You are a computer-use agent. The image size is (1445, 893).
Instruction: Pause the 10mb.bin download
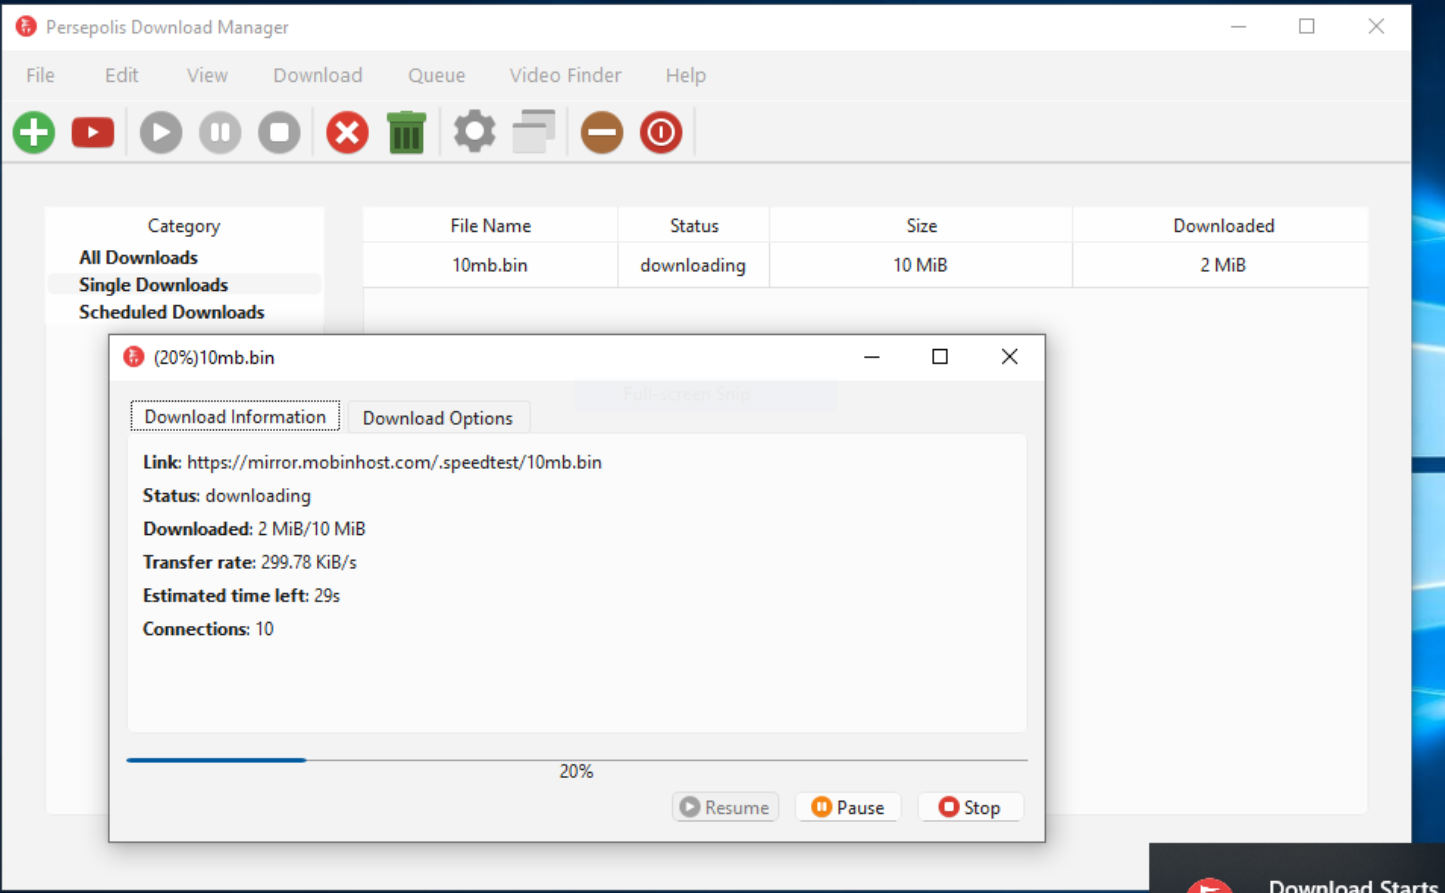tap(848, 807)
